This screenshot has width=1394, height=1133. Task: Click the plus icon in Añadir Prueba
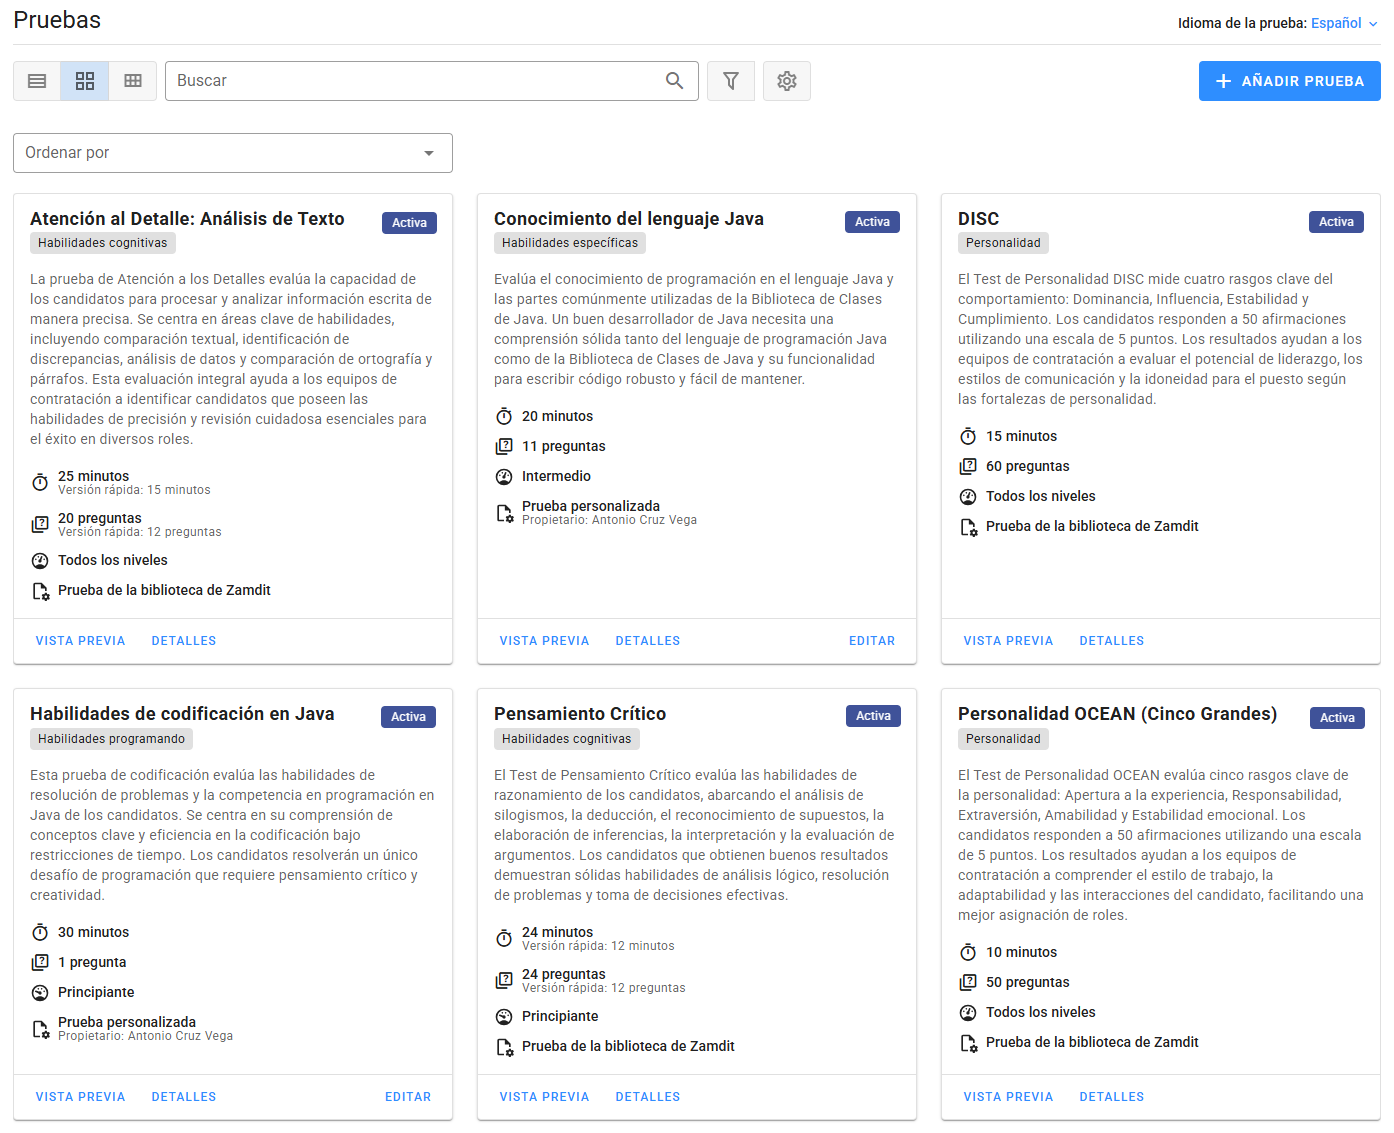click(1223, 81)
